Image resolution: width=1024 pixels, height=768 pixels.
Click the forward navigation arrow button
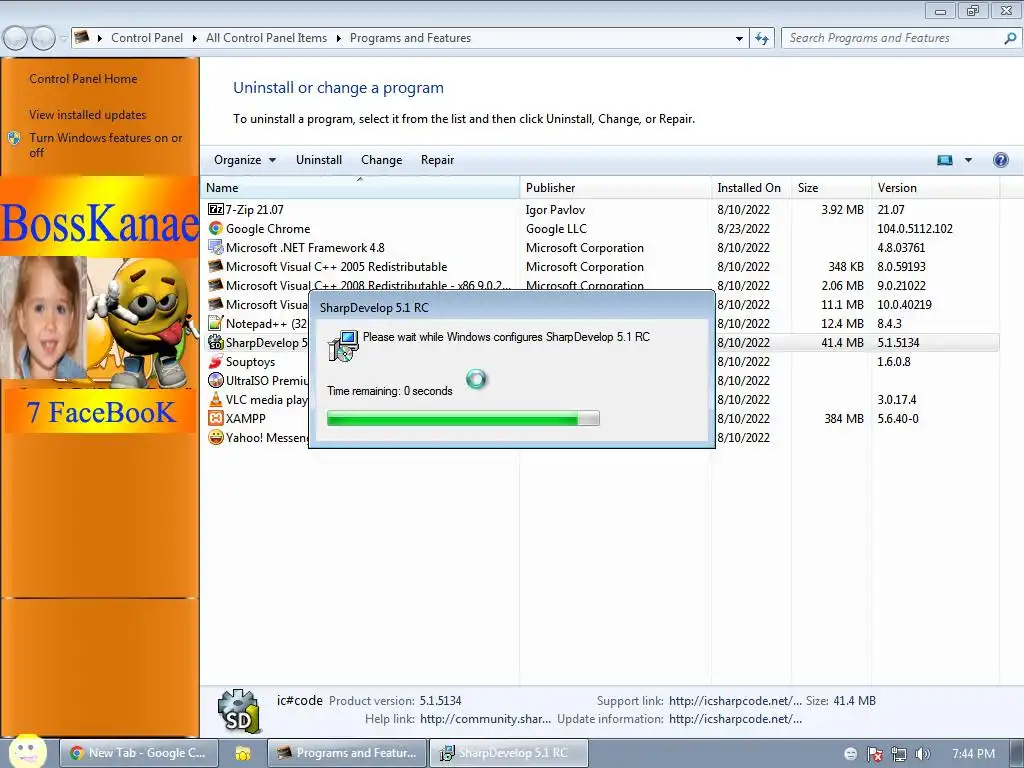tap(43, 39)
